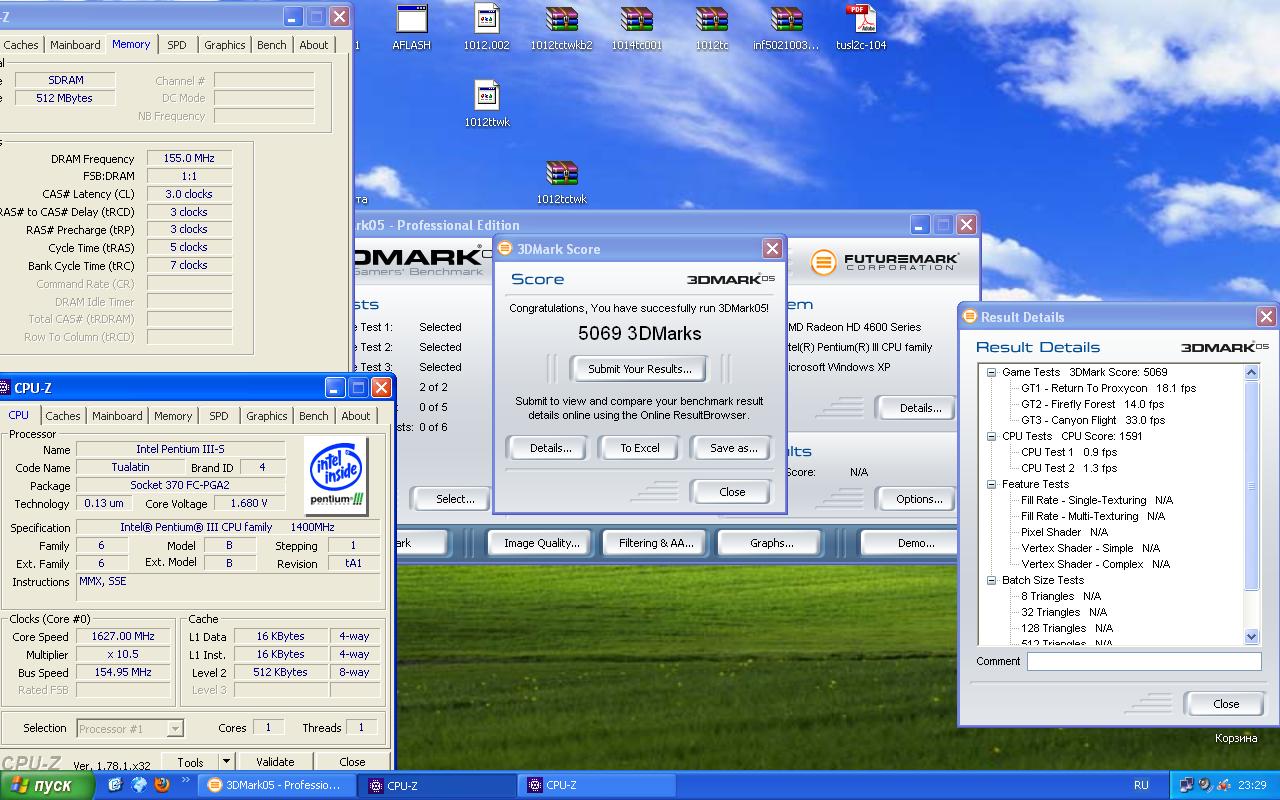
Task: Click Save as in the score dialog
Action: coord(733,448)
